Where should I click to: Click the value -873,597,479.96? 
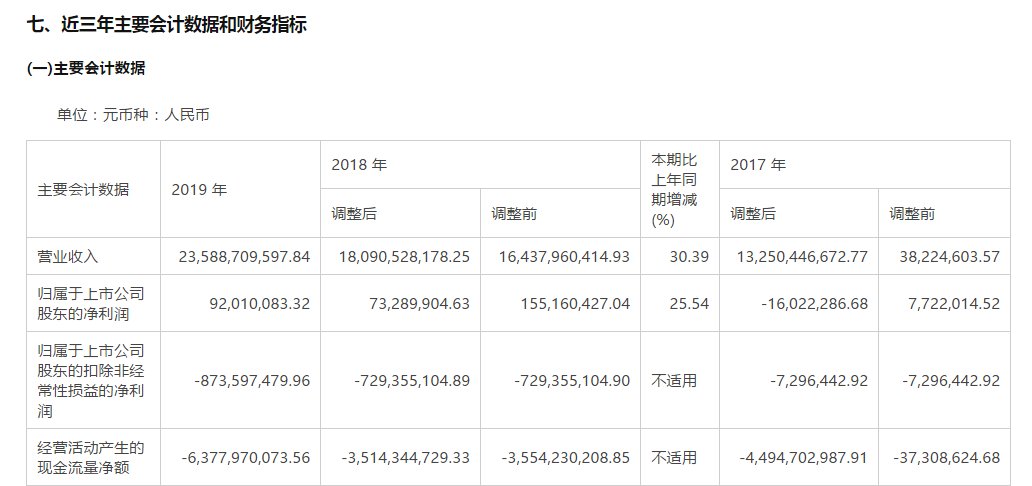pyautogui.click(x=247, y=381)
